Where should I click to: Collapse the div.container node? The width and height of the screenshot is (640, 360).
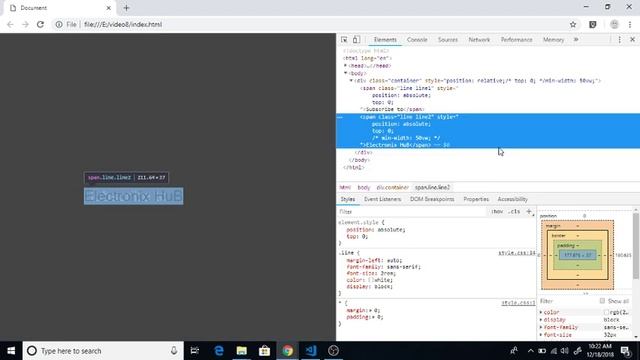click(351, 80)
